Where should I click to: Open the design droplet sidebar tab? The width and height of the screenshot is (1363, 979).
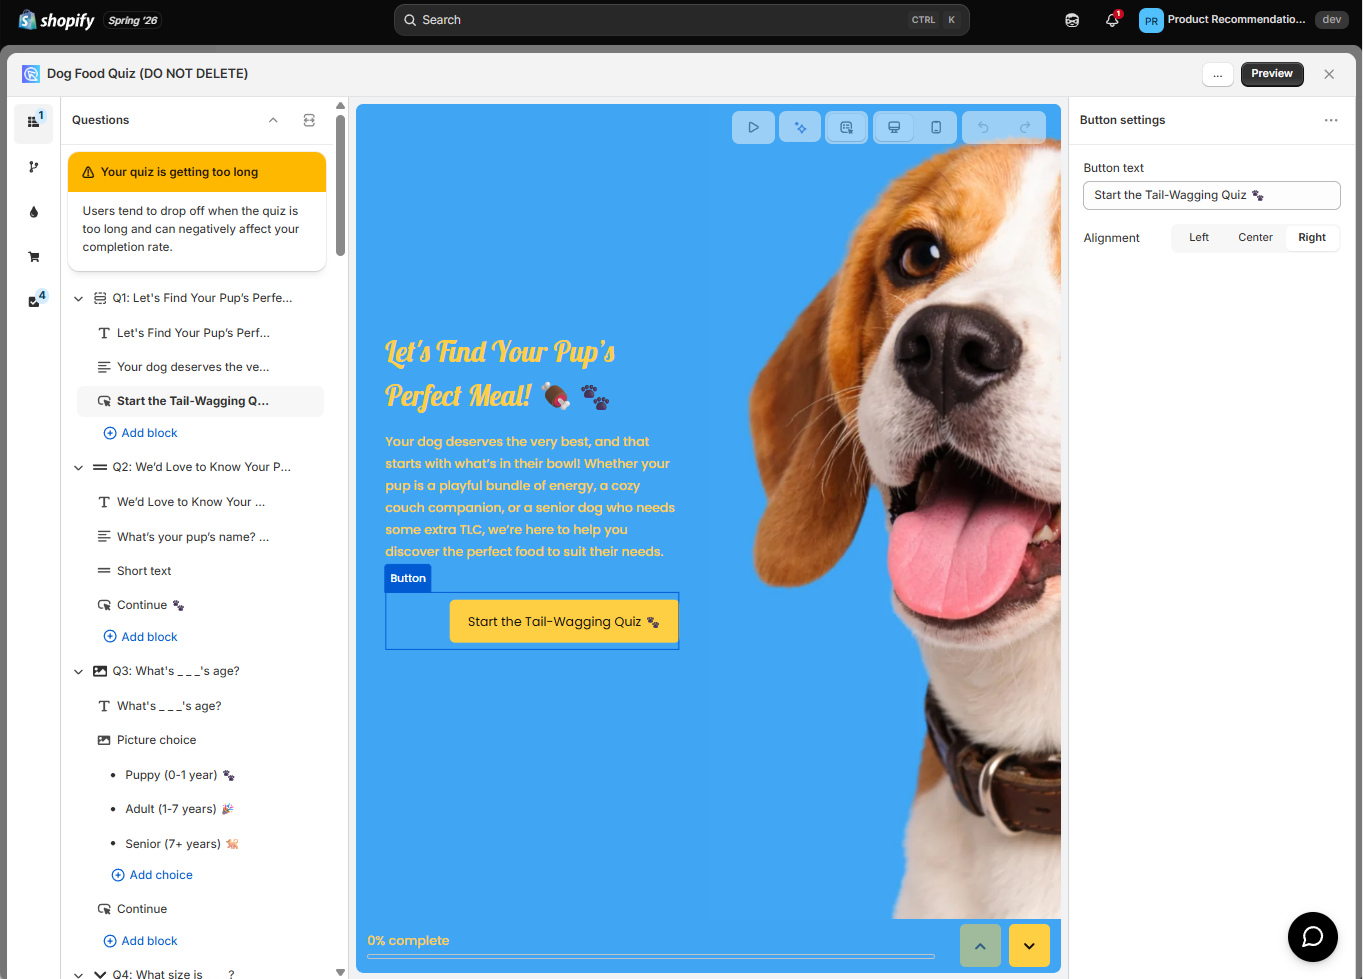[x=33, y=212]
